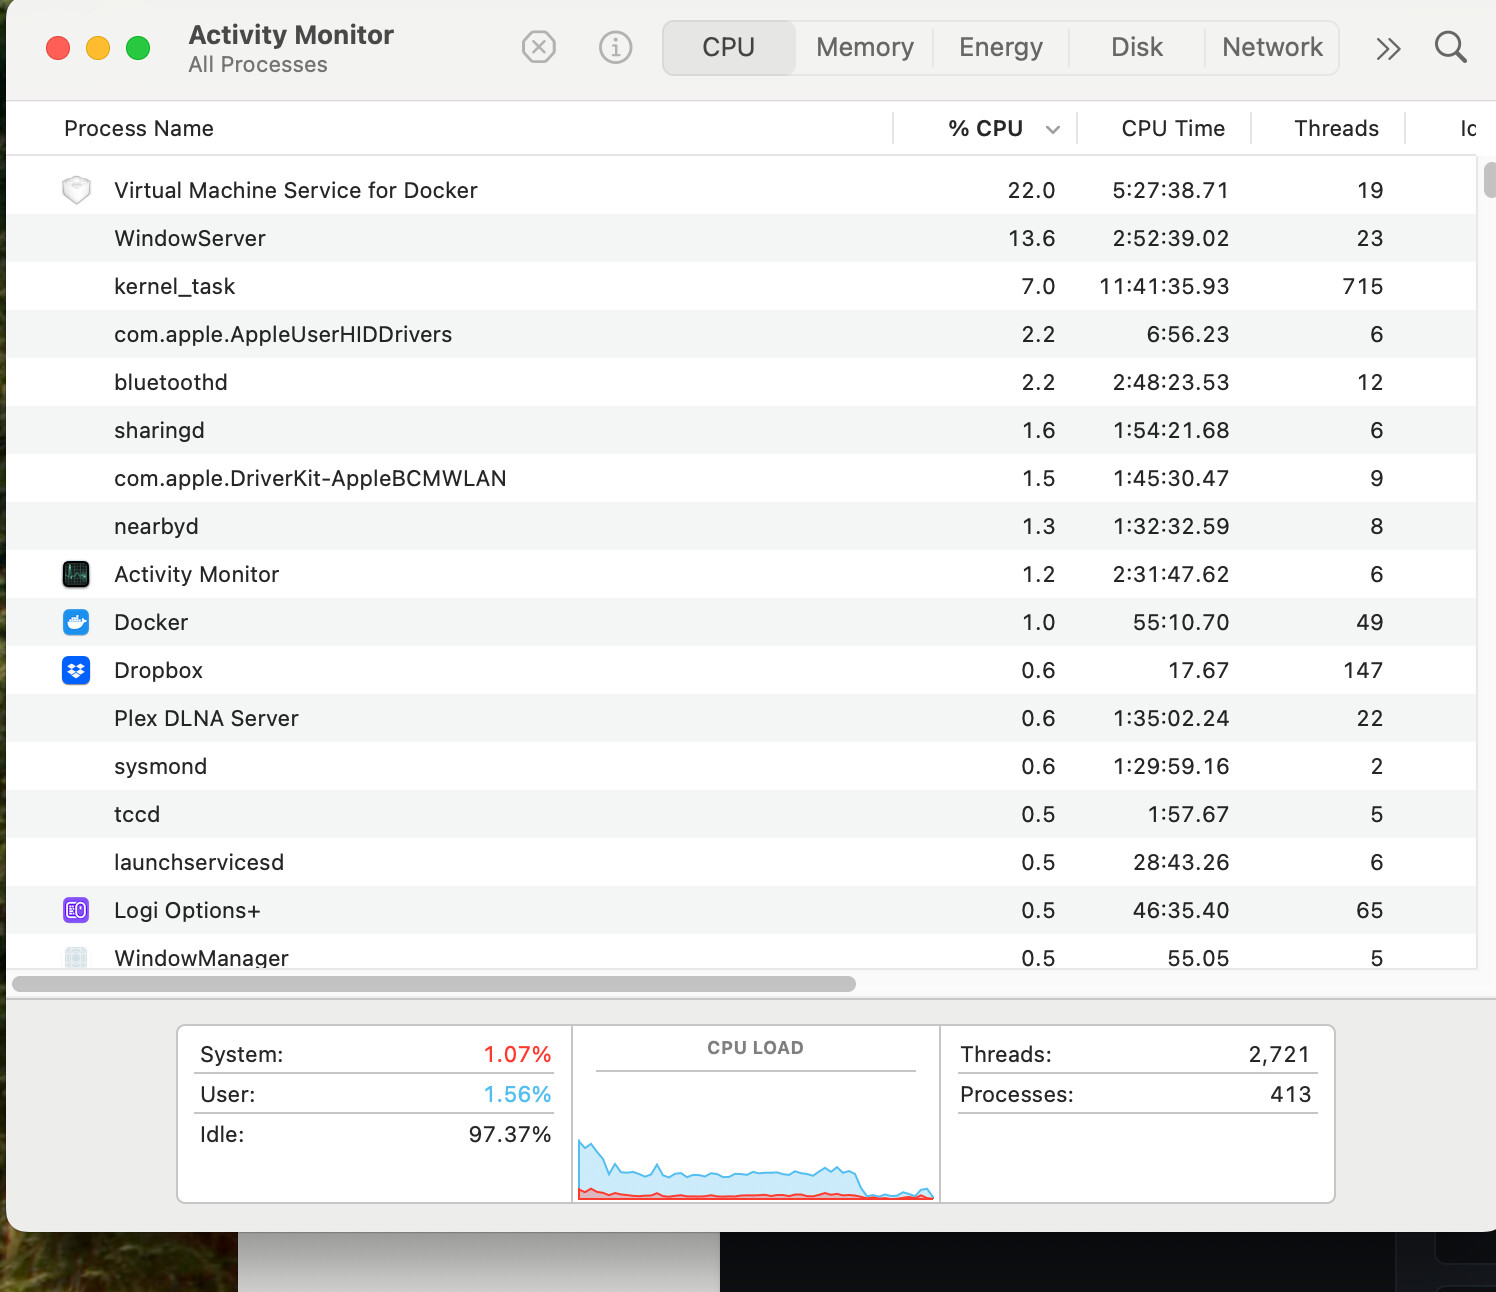Click the 13.6 CPU value for WindowServer
Screen dimensions: 1496x1292
coord(1031,238)
